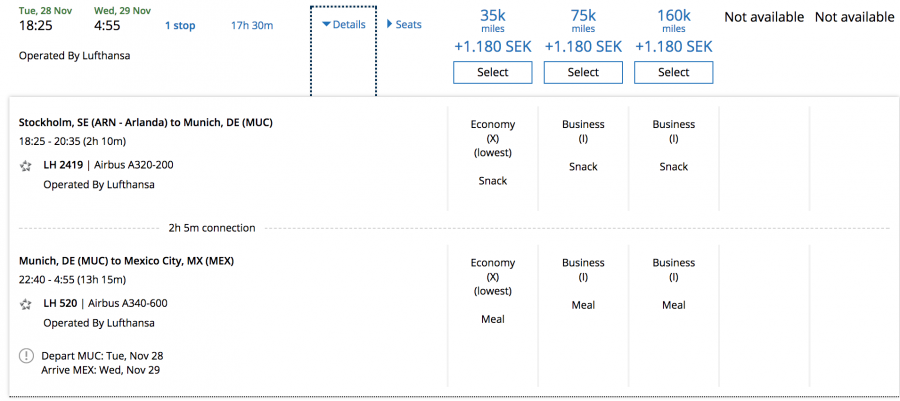This screenshot has width=900, height=401.
Task: Click the info icon beside Depart MUC
Action: pyautogui.click(x=26, y=355)
